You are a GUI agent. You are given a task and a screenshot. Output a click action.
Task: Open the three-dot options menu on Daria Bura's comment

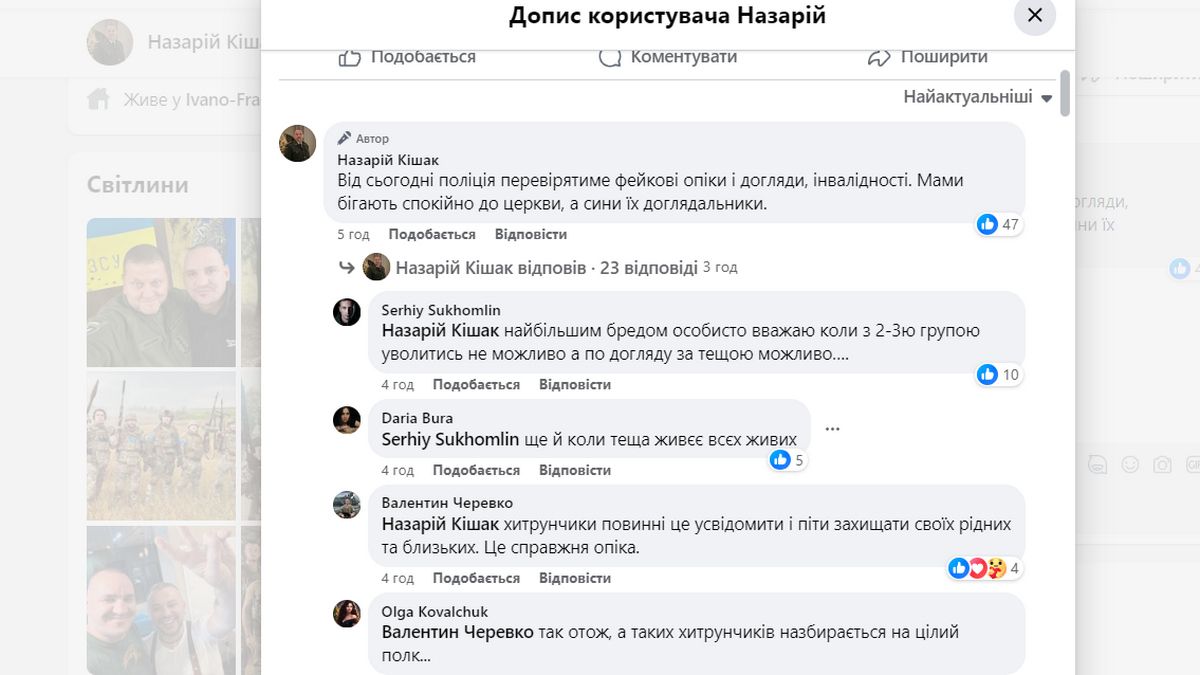[833, 428]
